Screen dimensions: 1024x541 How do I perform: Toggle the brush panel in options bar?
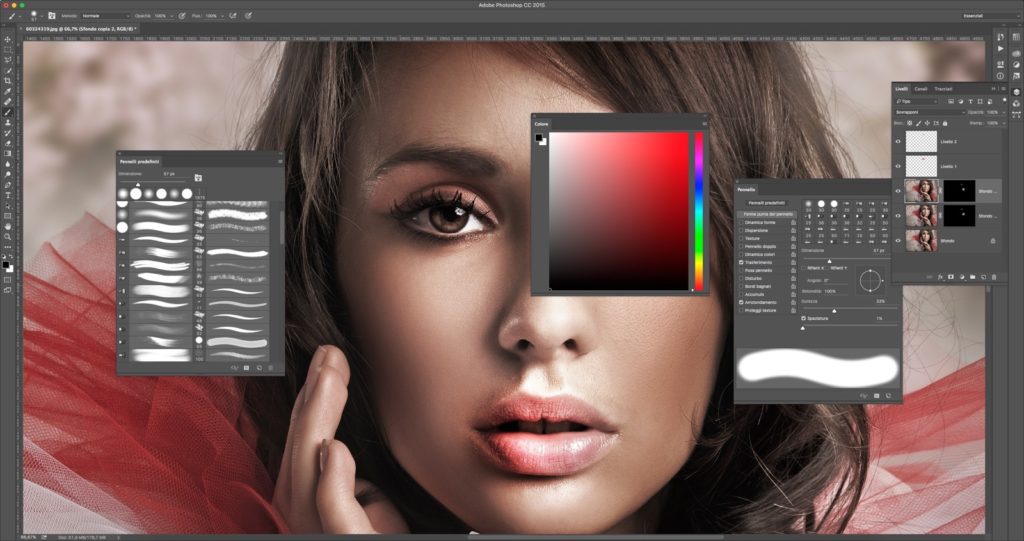pyautogui.click(x=52, y=16)
